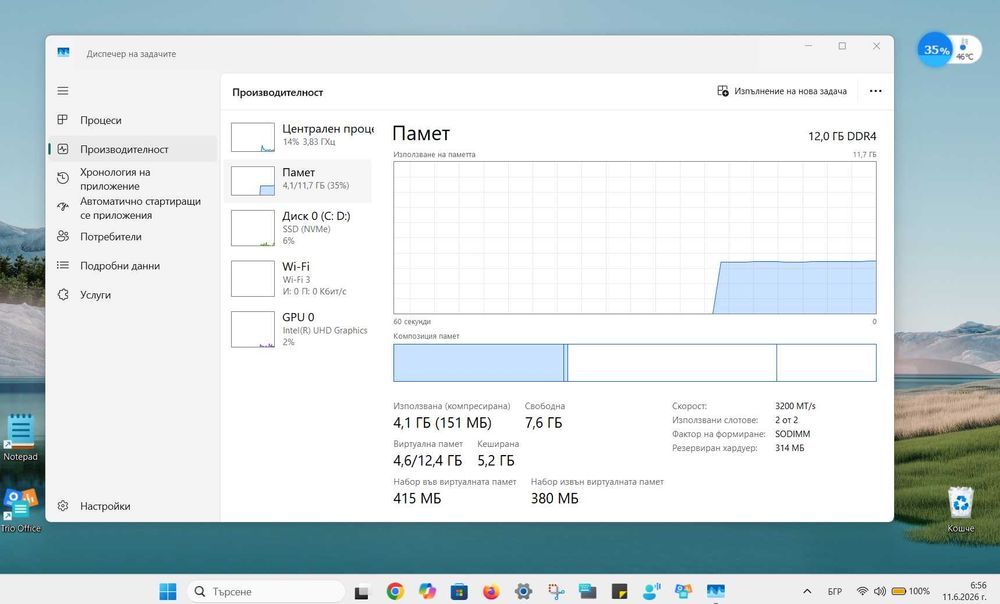Click the БГР language indicator
This screenshot has width=1000, height=604.
835,591
